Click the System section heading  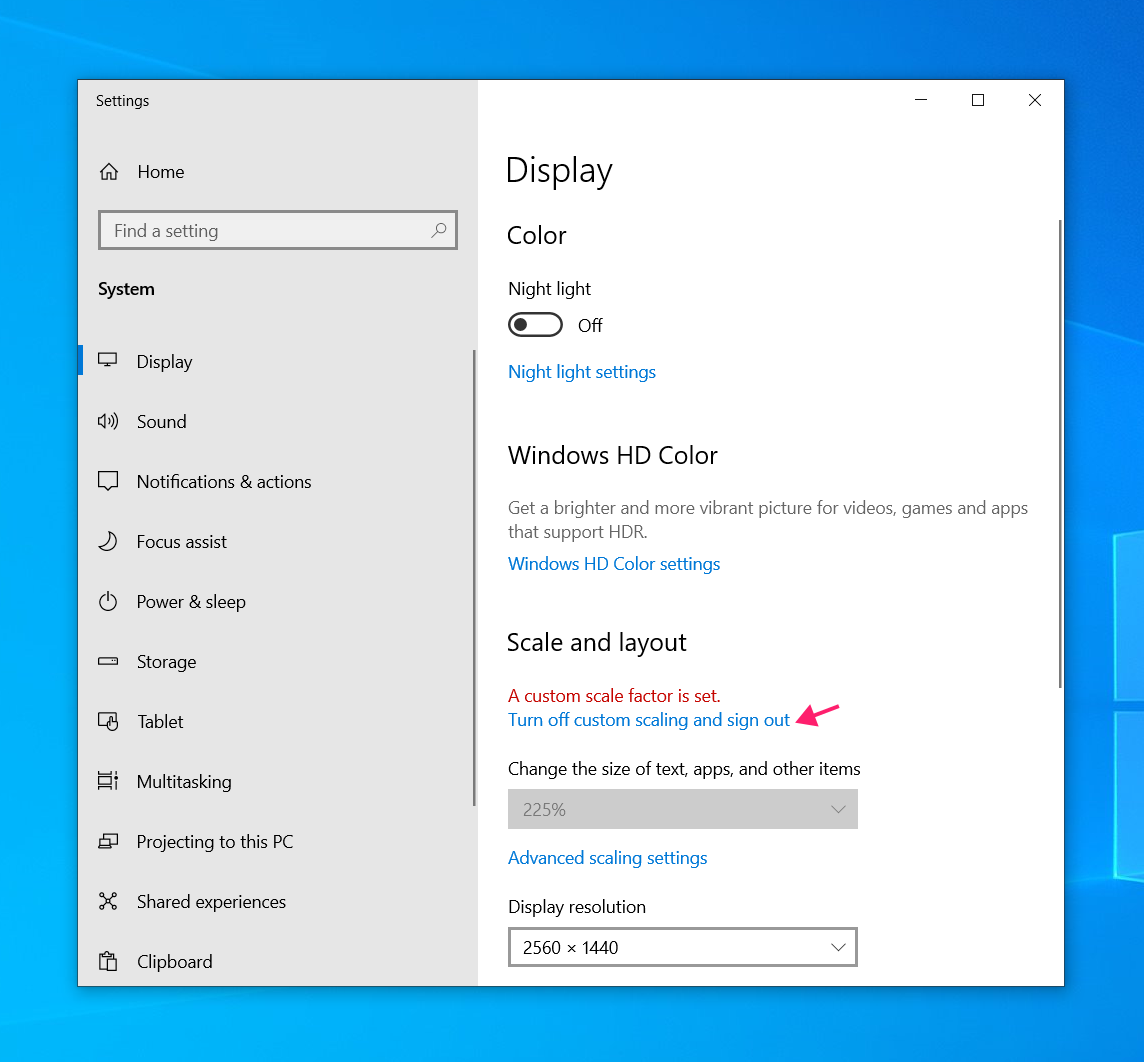point(126,289)
